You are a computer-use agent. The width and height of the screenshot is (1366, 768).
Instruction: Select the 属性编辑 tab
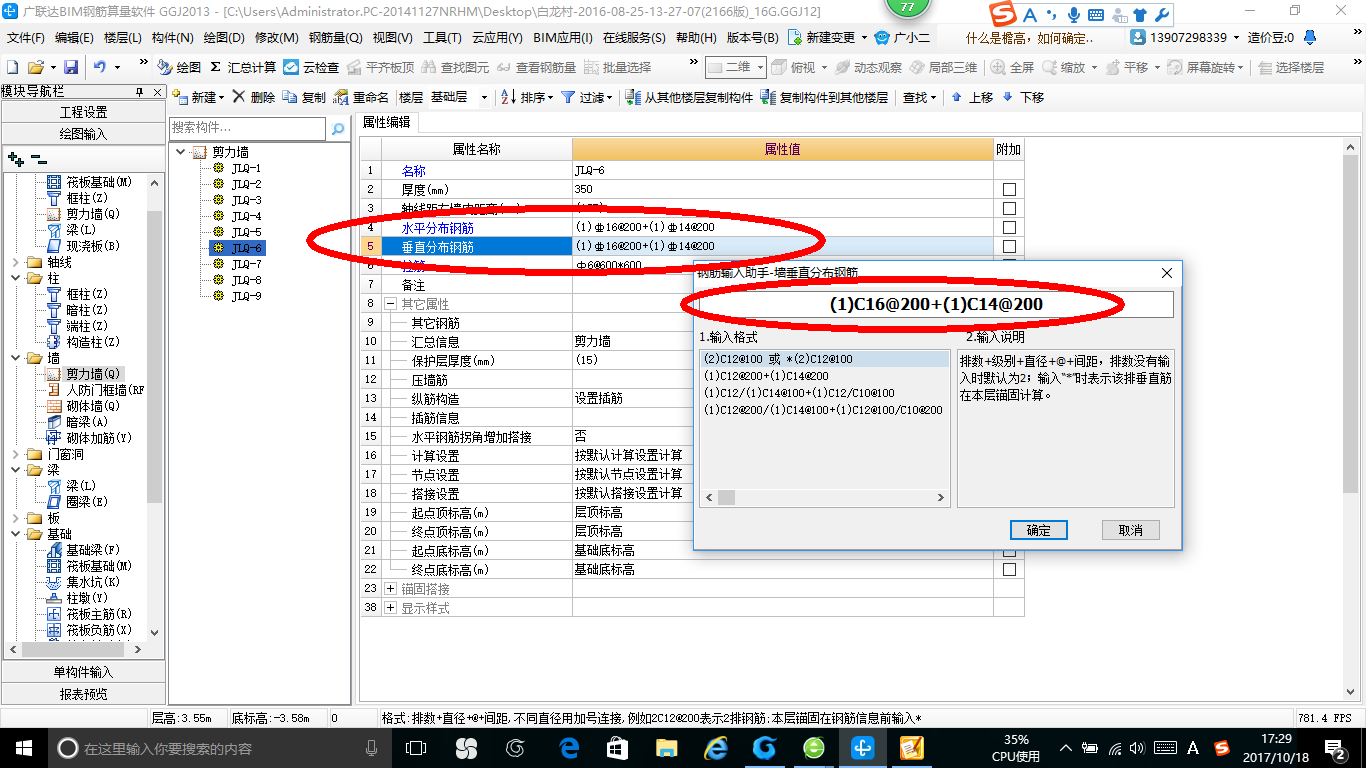(x=386, y=122)
